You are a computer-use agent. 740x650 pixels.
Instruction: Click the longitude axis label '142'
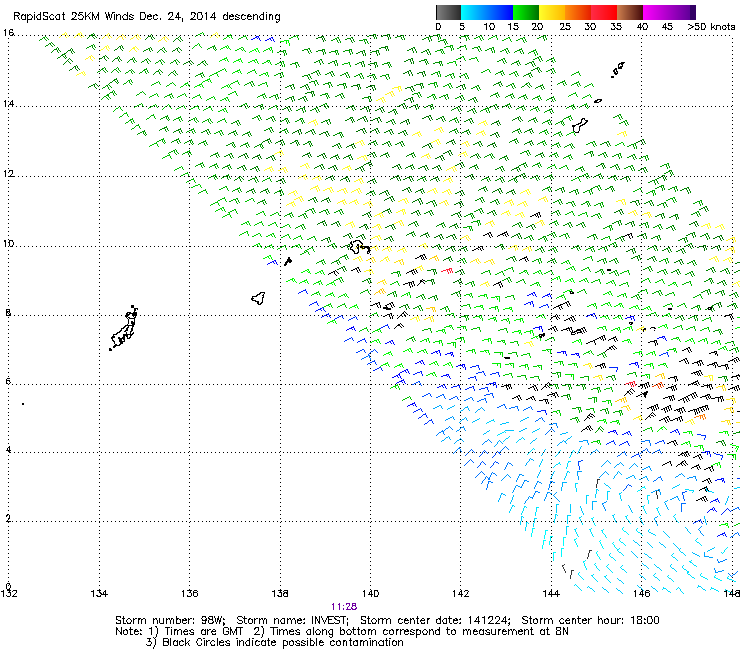461,593
